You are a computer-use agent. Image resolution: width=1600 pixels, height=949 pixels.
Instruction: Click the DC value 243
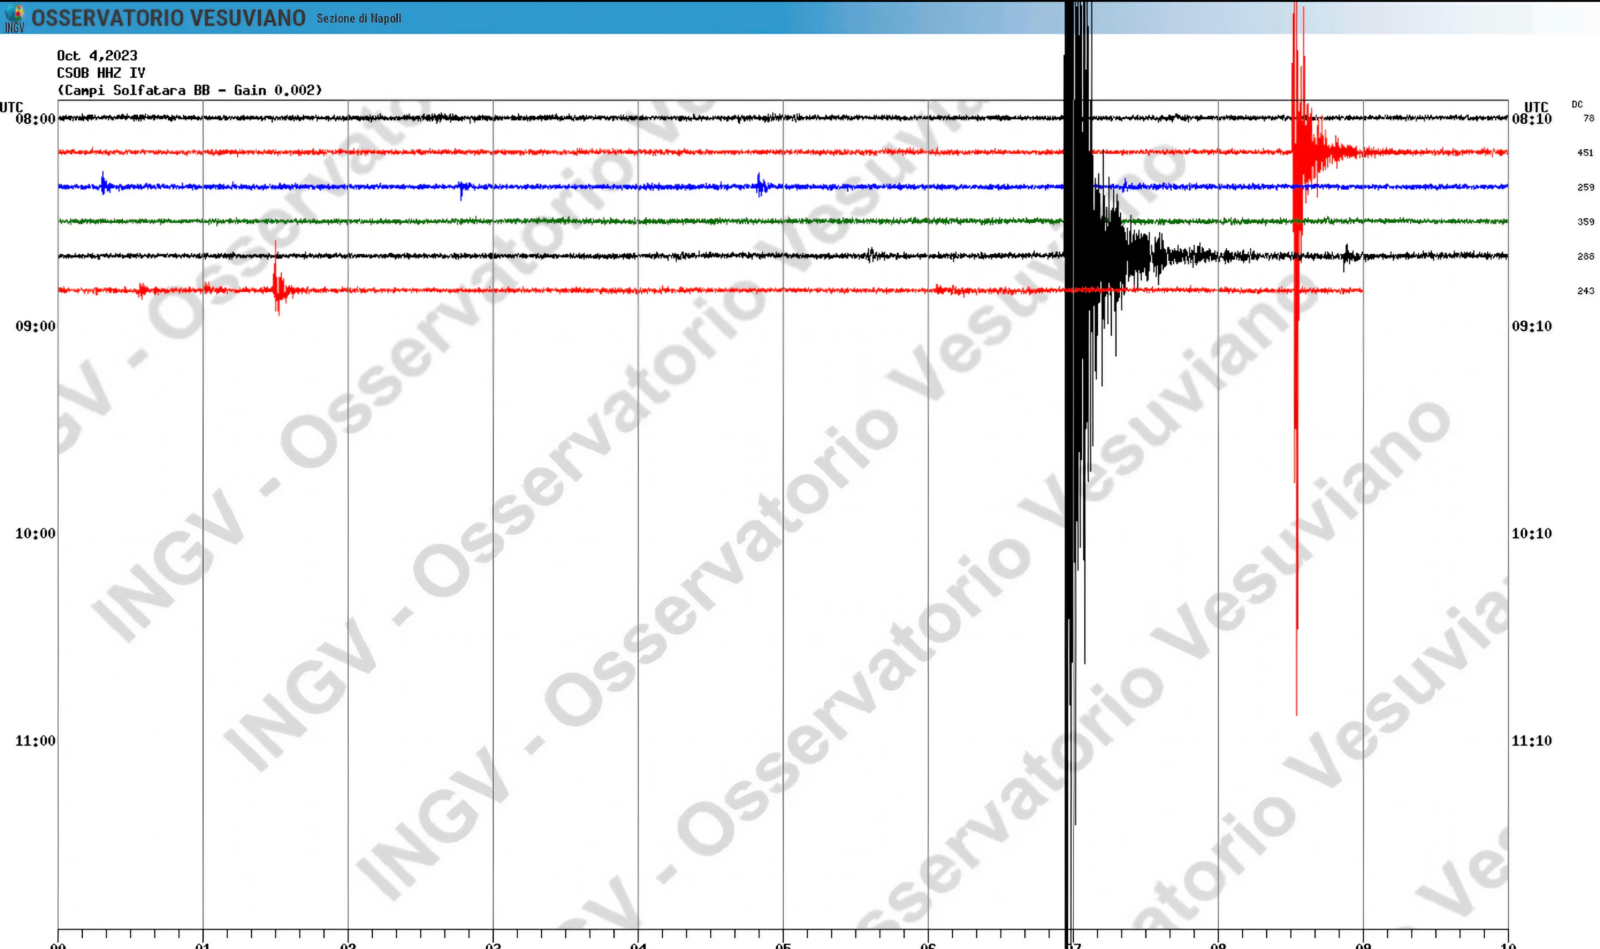click(1586, 291)
